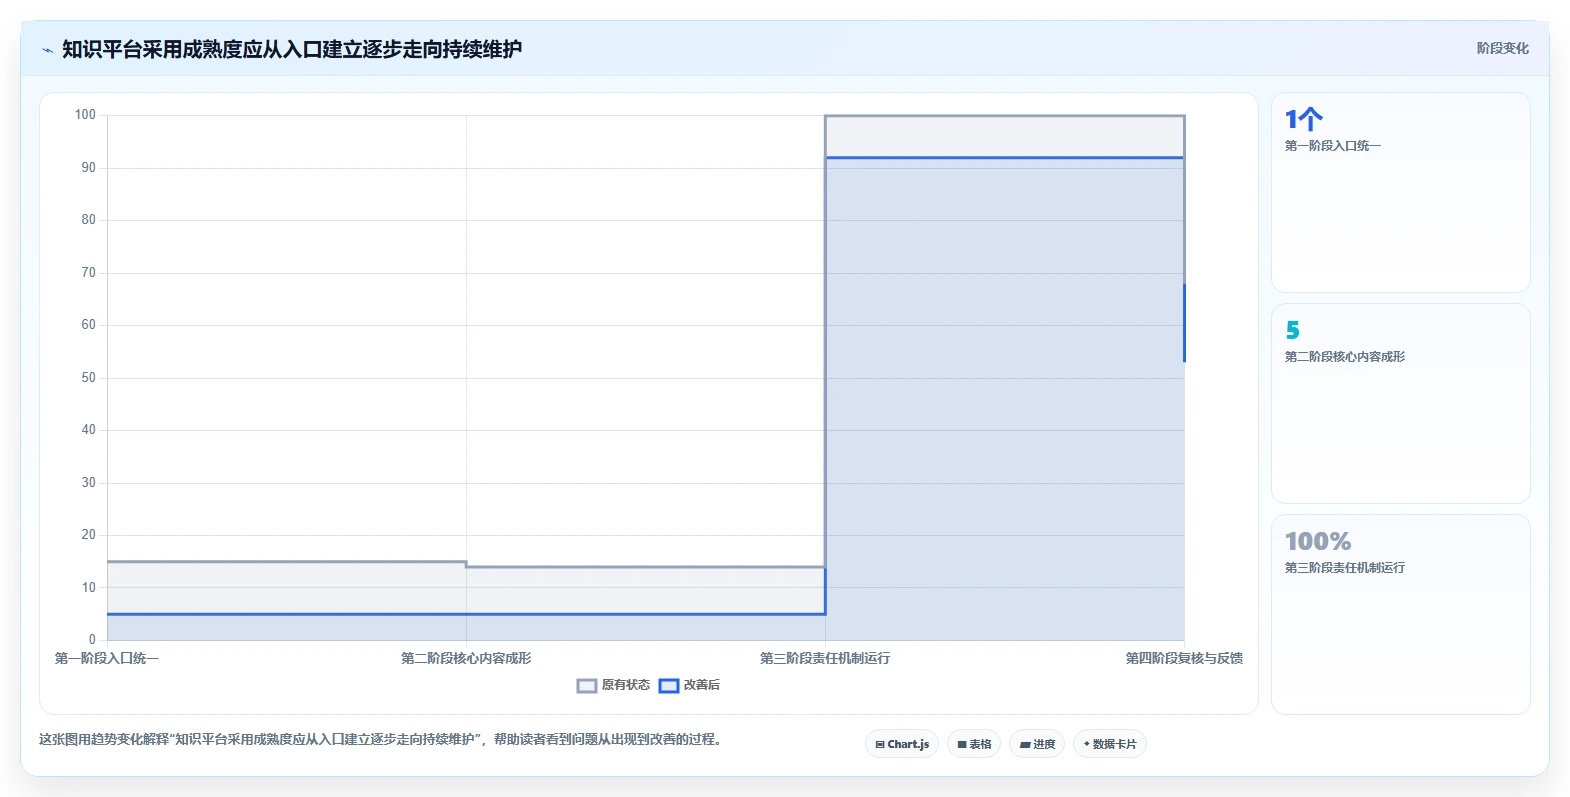Click the 进度 tag icon
The width and height of the screenshot is (1570, 797).
[1025, 745]
